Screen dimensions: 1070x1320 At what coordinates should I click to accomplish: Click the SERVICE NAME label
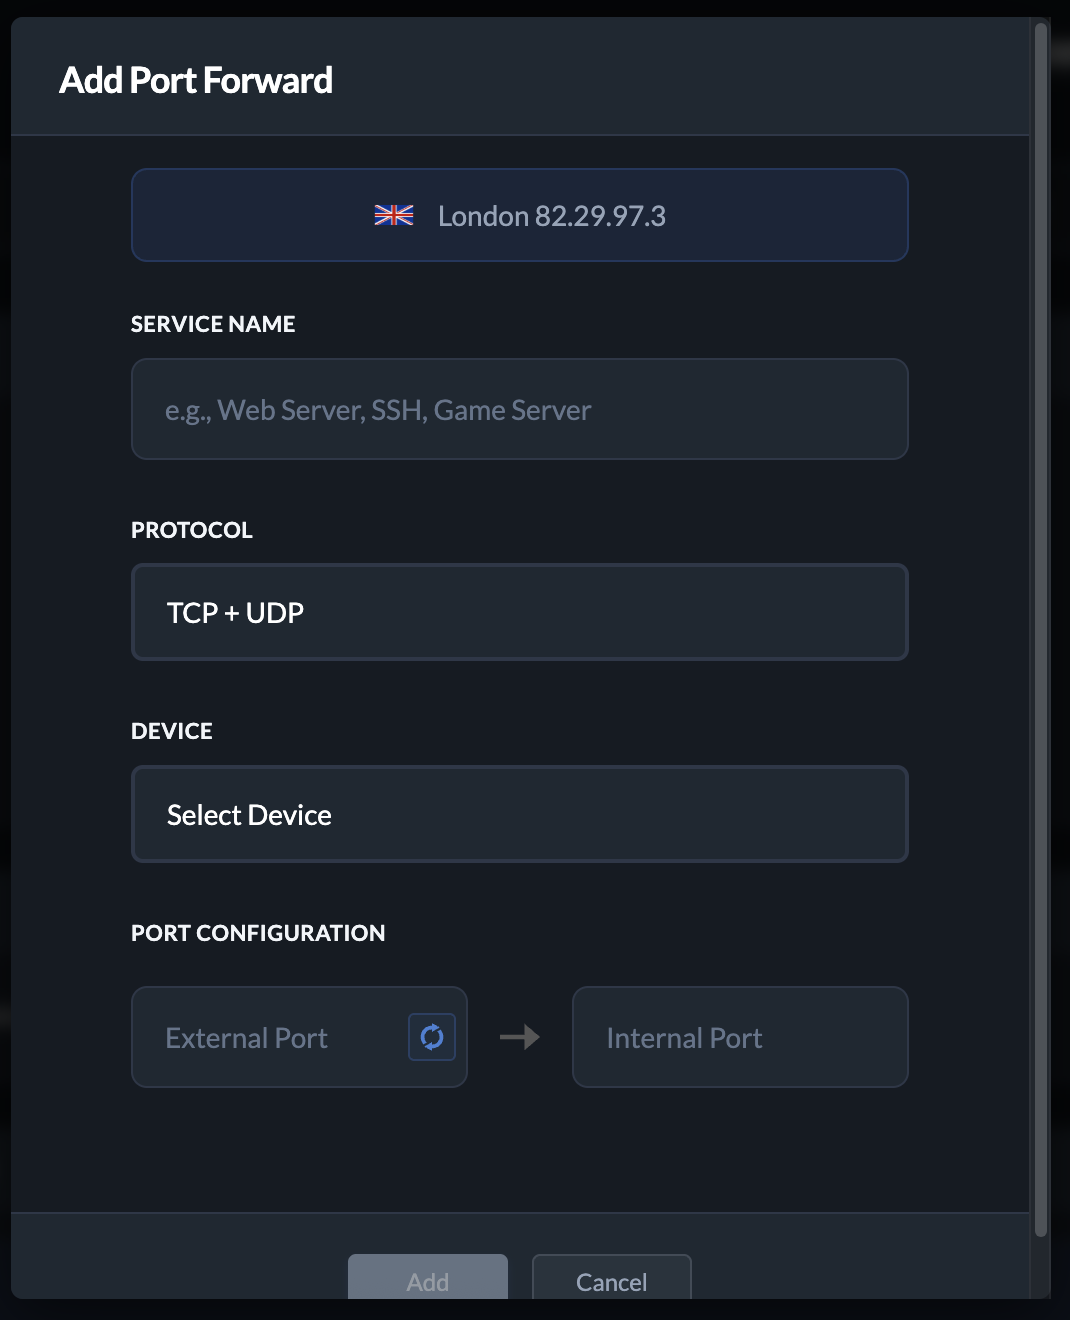(x=212, y=323)
